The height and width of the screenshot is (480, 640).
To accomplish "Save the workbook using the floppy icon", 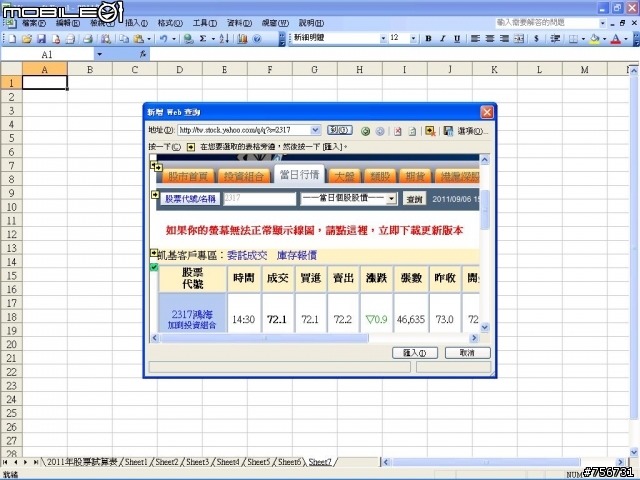I will pos(41,39).
